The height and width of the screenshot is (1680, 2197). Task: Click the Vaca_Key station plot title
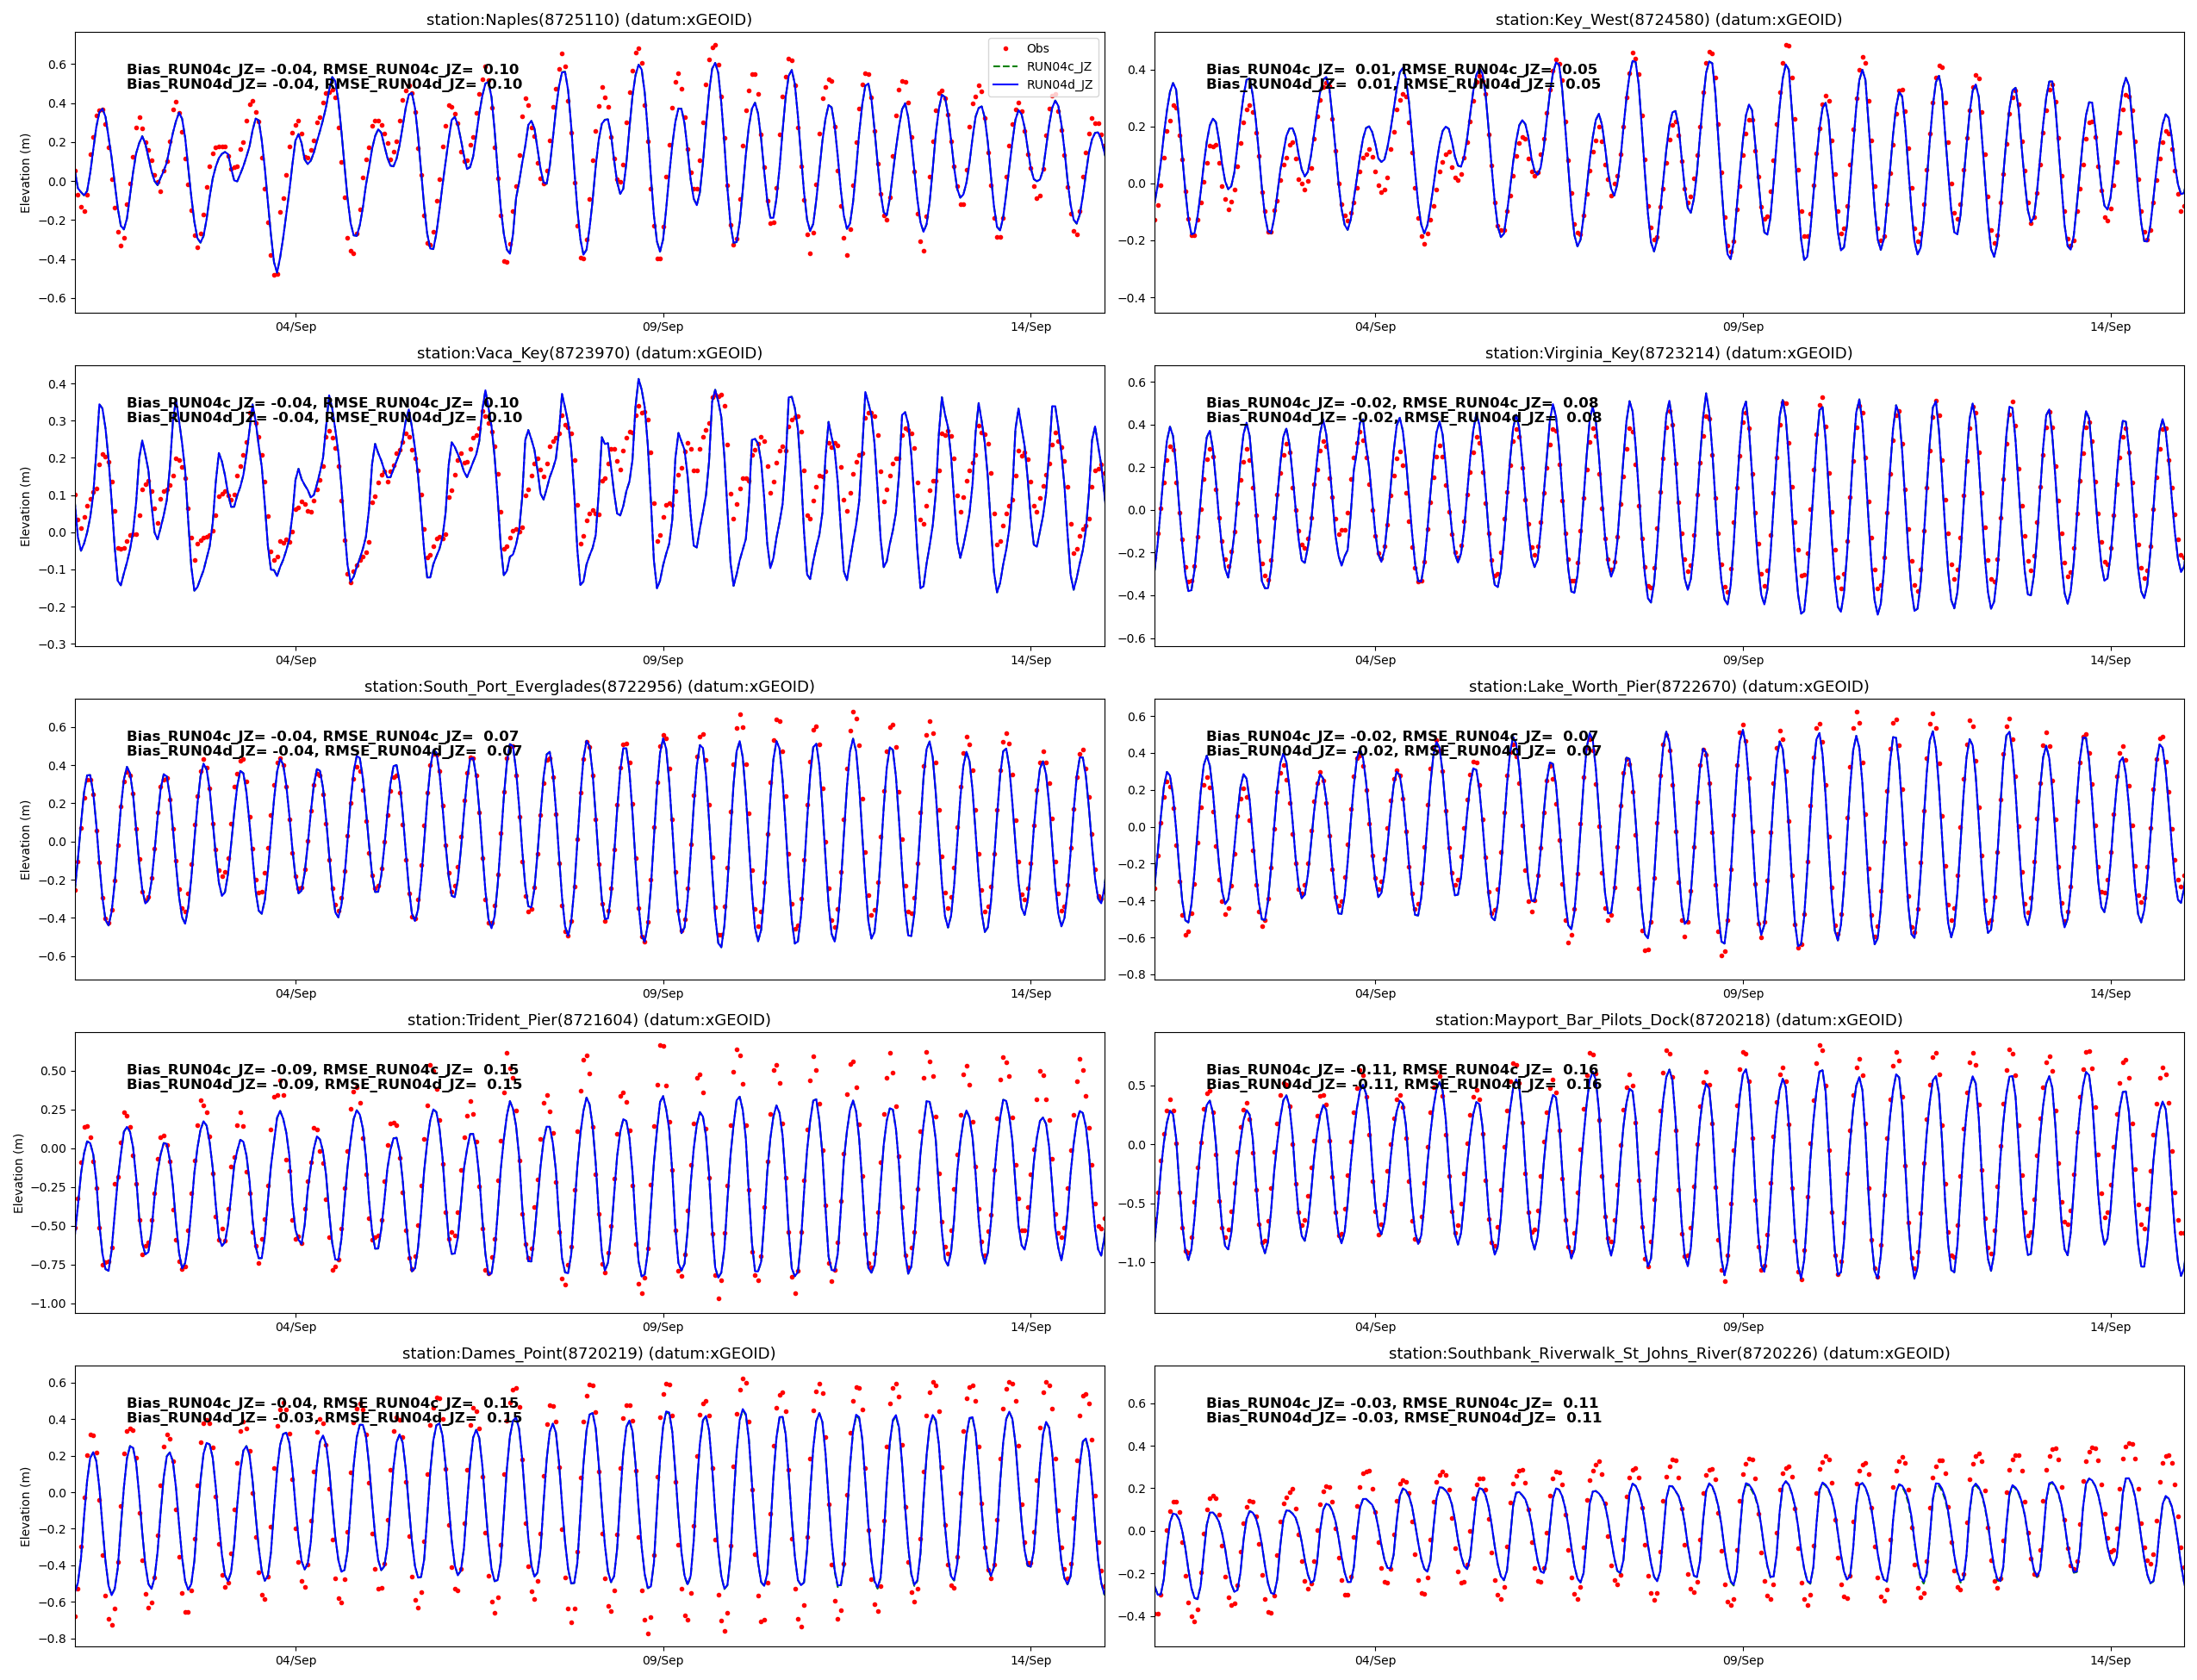coord(589,353)
